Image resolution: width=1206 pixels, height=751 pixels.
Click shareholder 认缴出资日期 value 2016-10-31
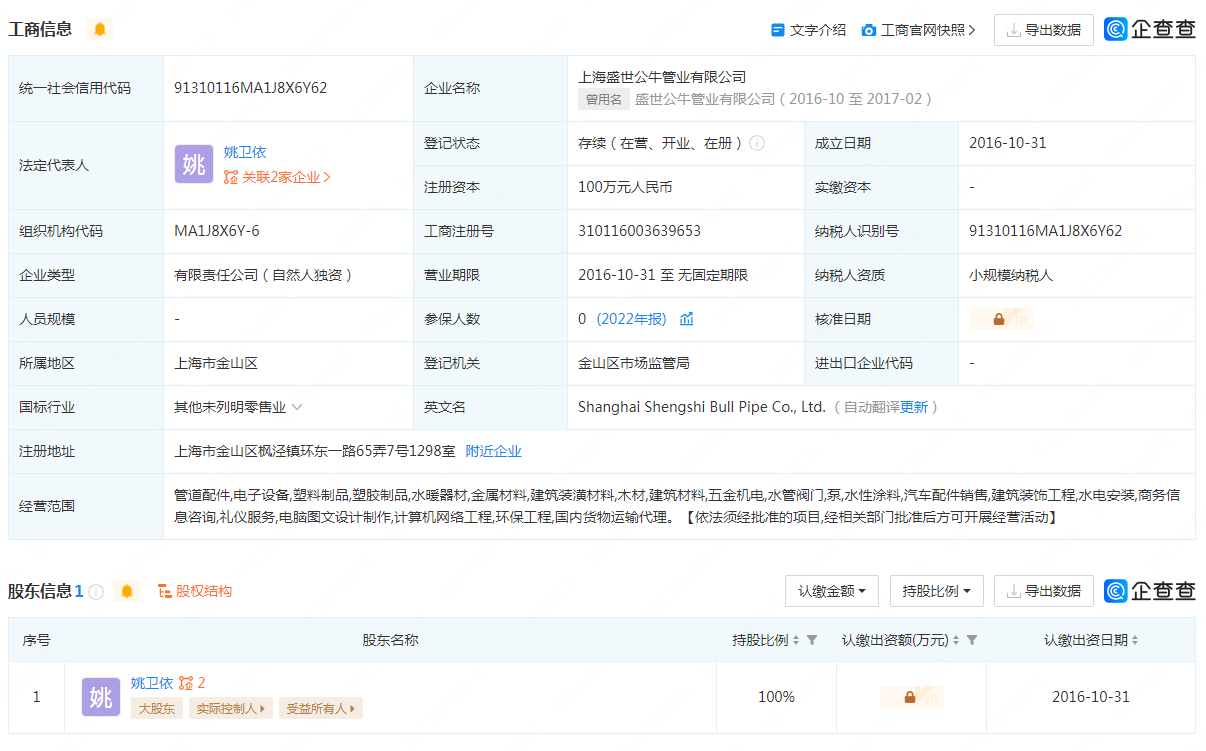(1091, 697)
